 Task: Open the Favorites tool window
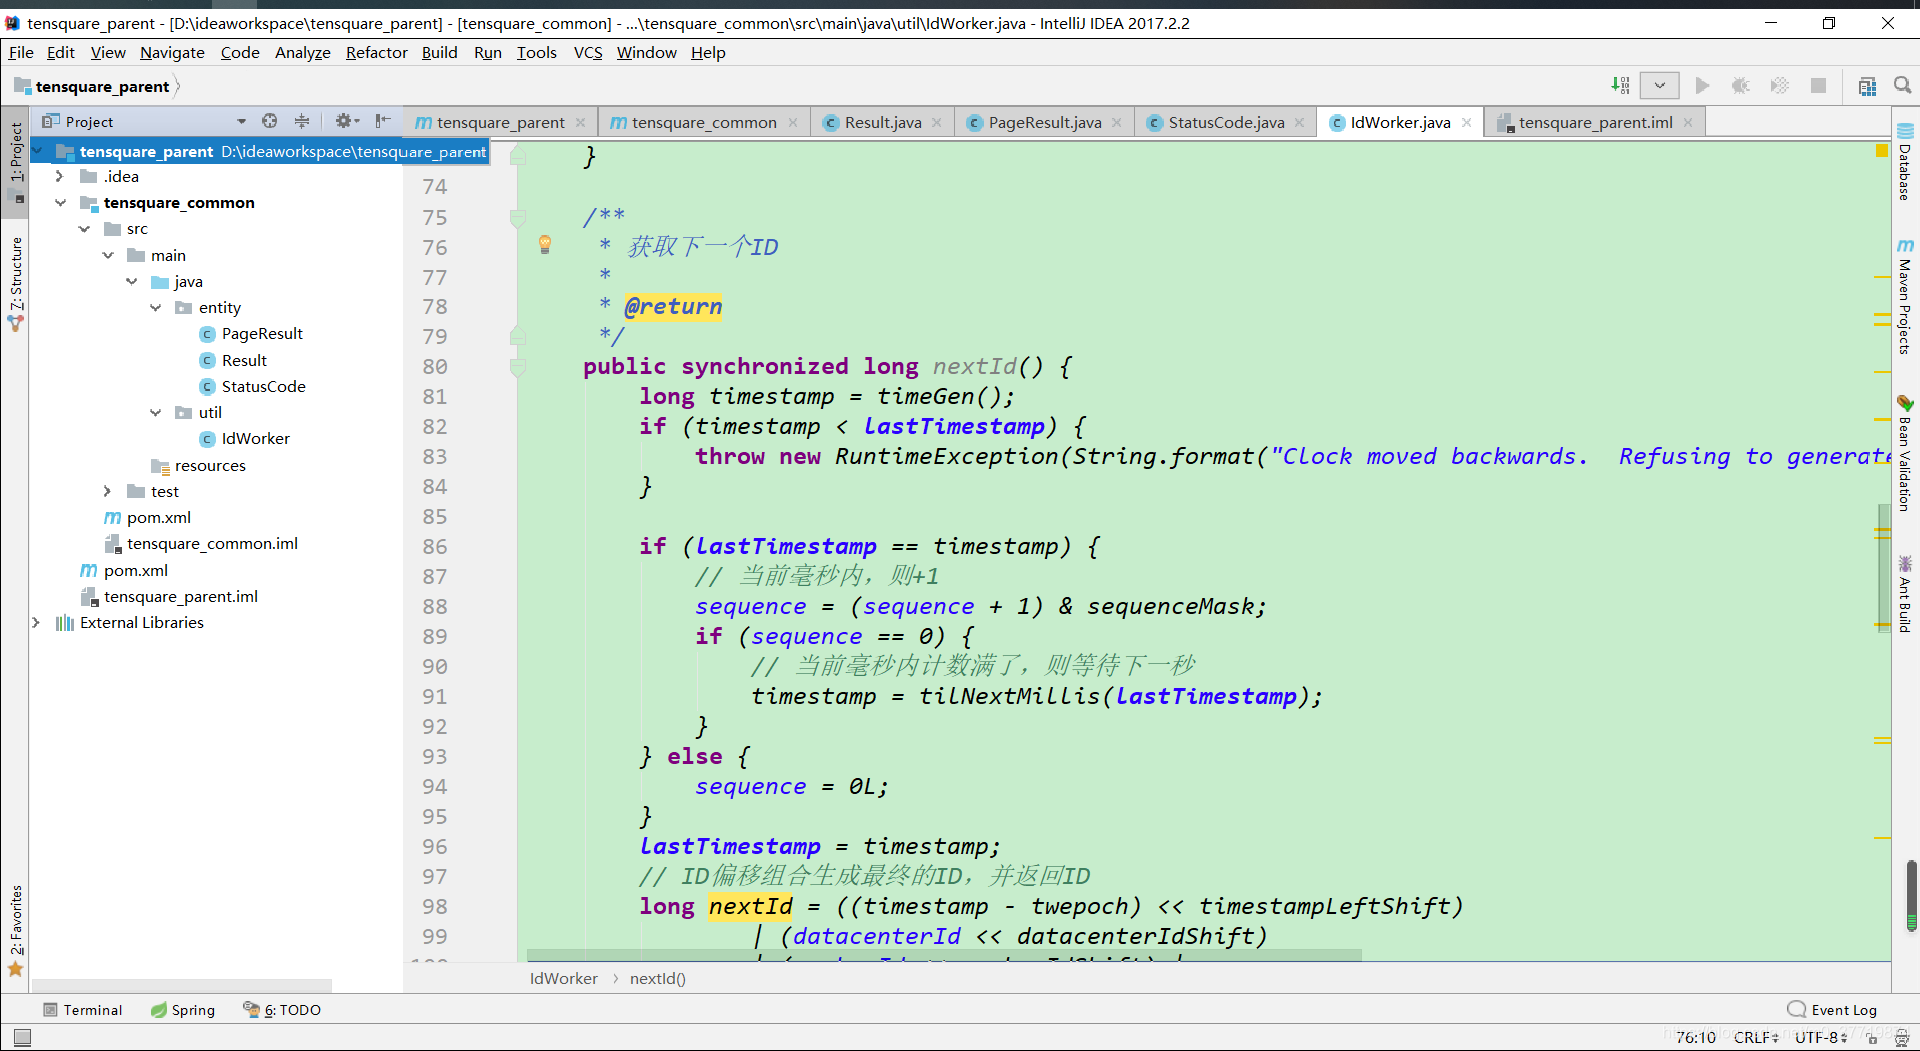pos(15,930)
